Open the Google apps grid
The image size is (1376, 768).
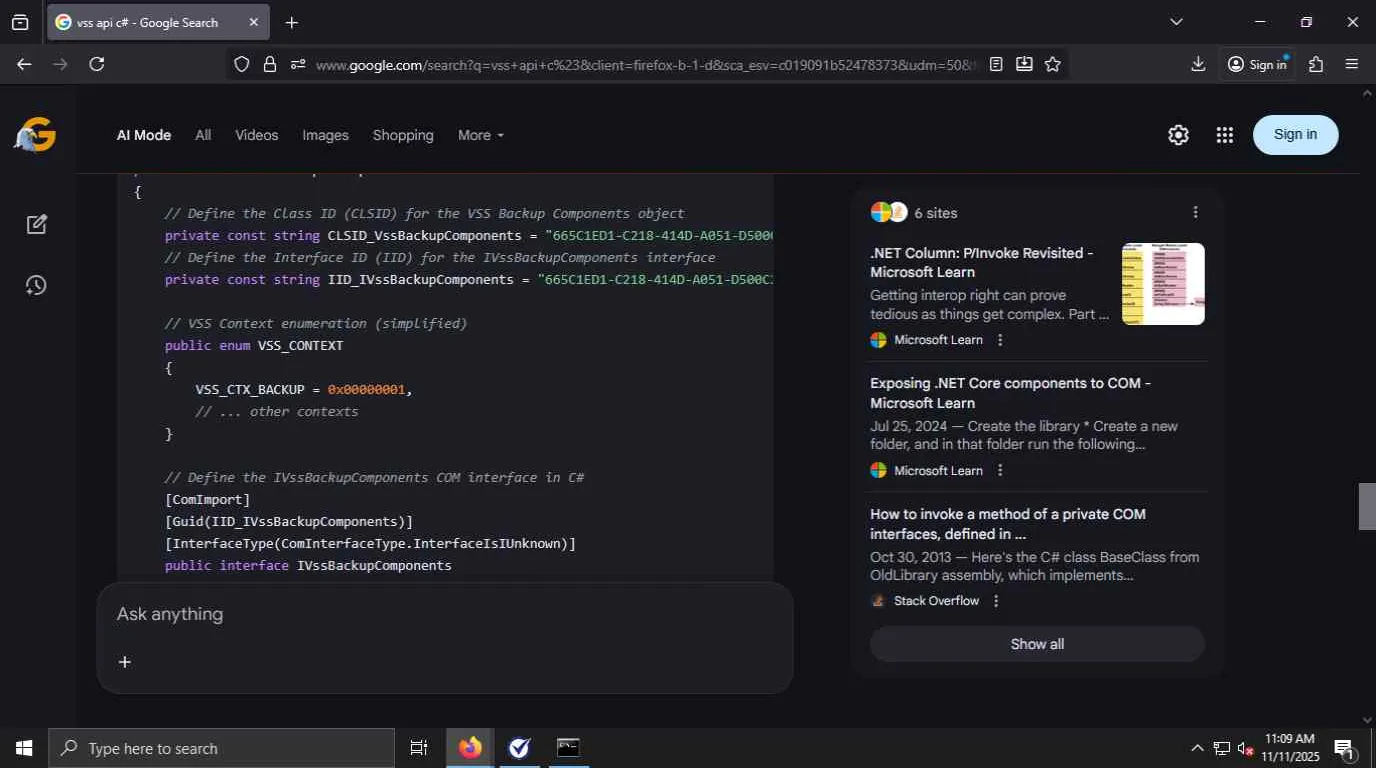point(1224,135)
